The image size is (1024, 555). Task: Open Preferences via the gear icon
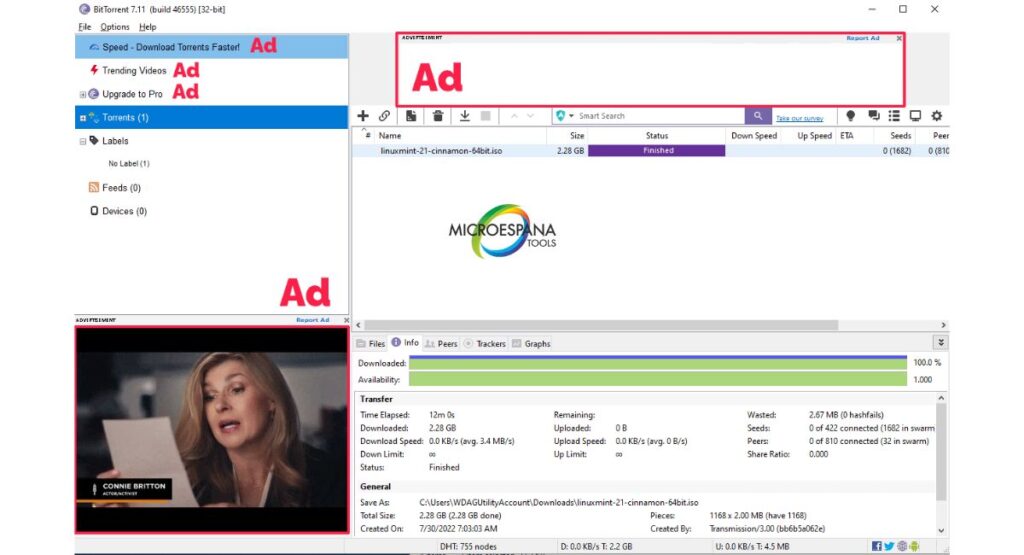pyautogui.click(x=937, y=116)
